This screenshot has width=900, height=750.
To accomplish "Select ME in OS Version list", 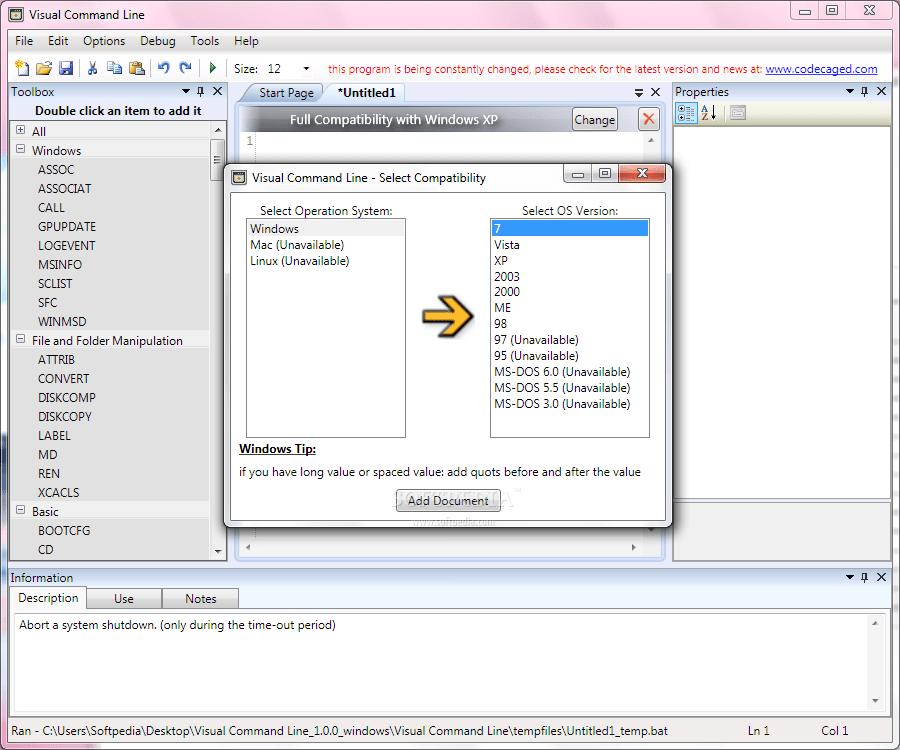I will [570, 308].
